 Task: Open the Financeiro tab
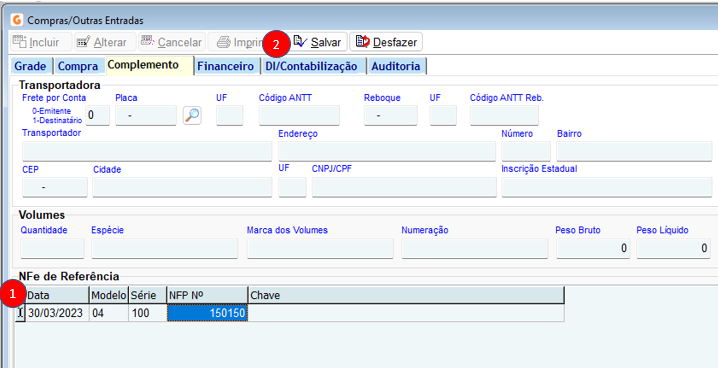click(x=226, y=66)
